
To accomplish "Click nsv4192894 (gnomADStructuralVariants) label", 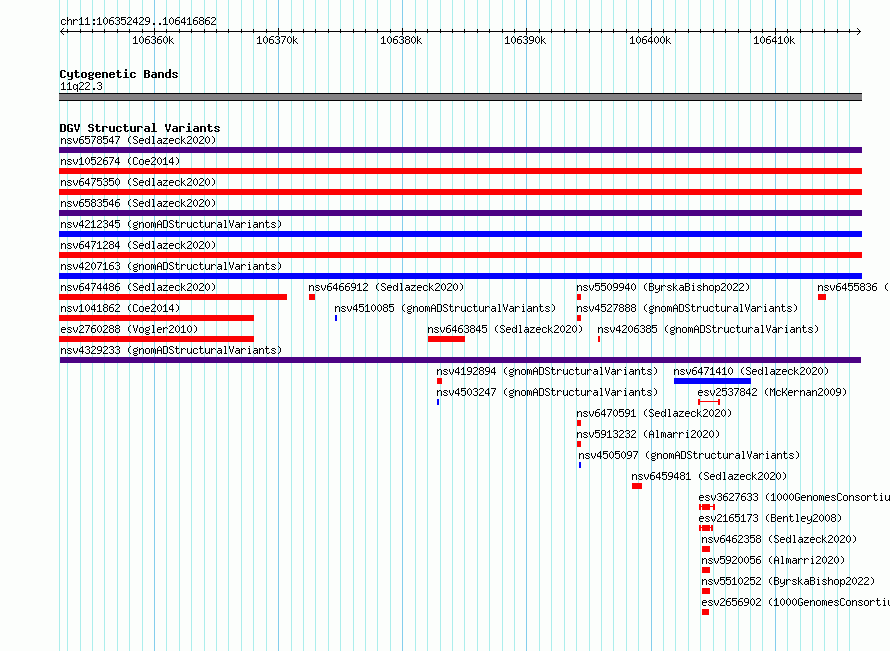I will click(547, 371).
